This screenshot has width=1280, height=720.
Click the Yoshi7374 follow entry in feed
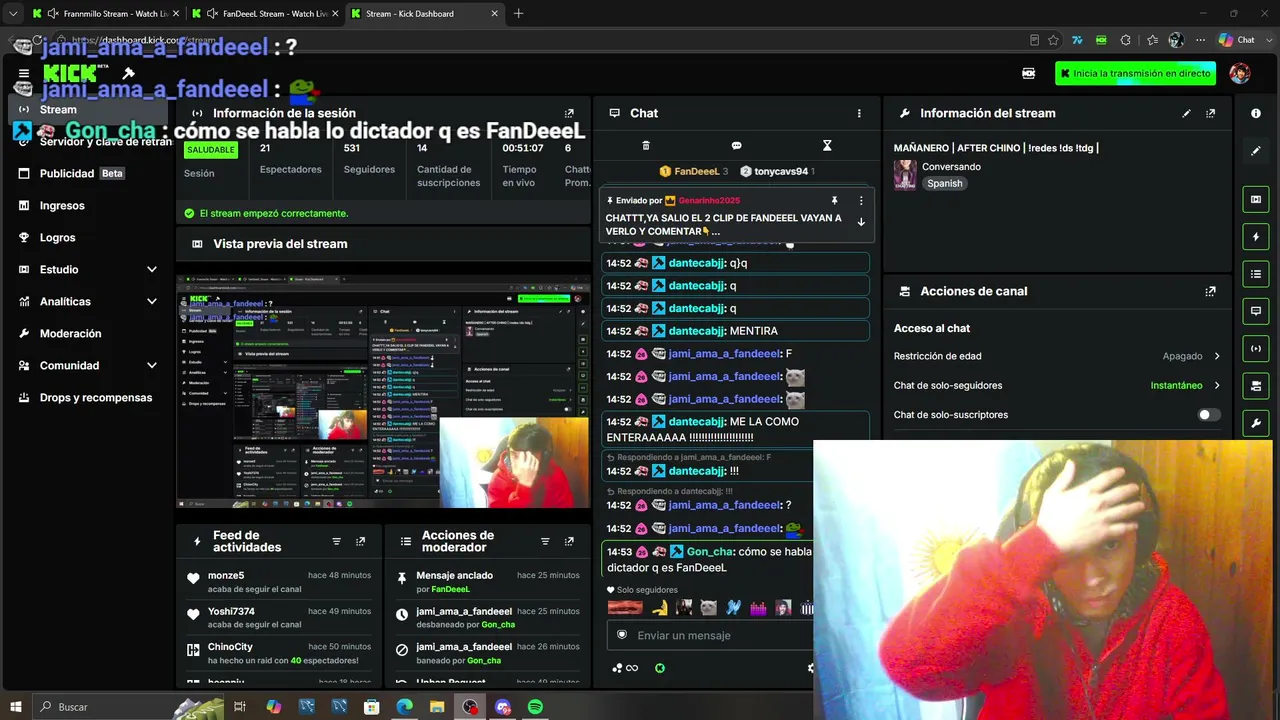tap(280, 617)
